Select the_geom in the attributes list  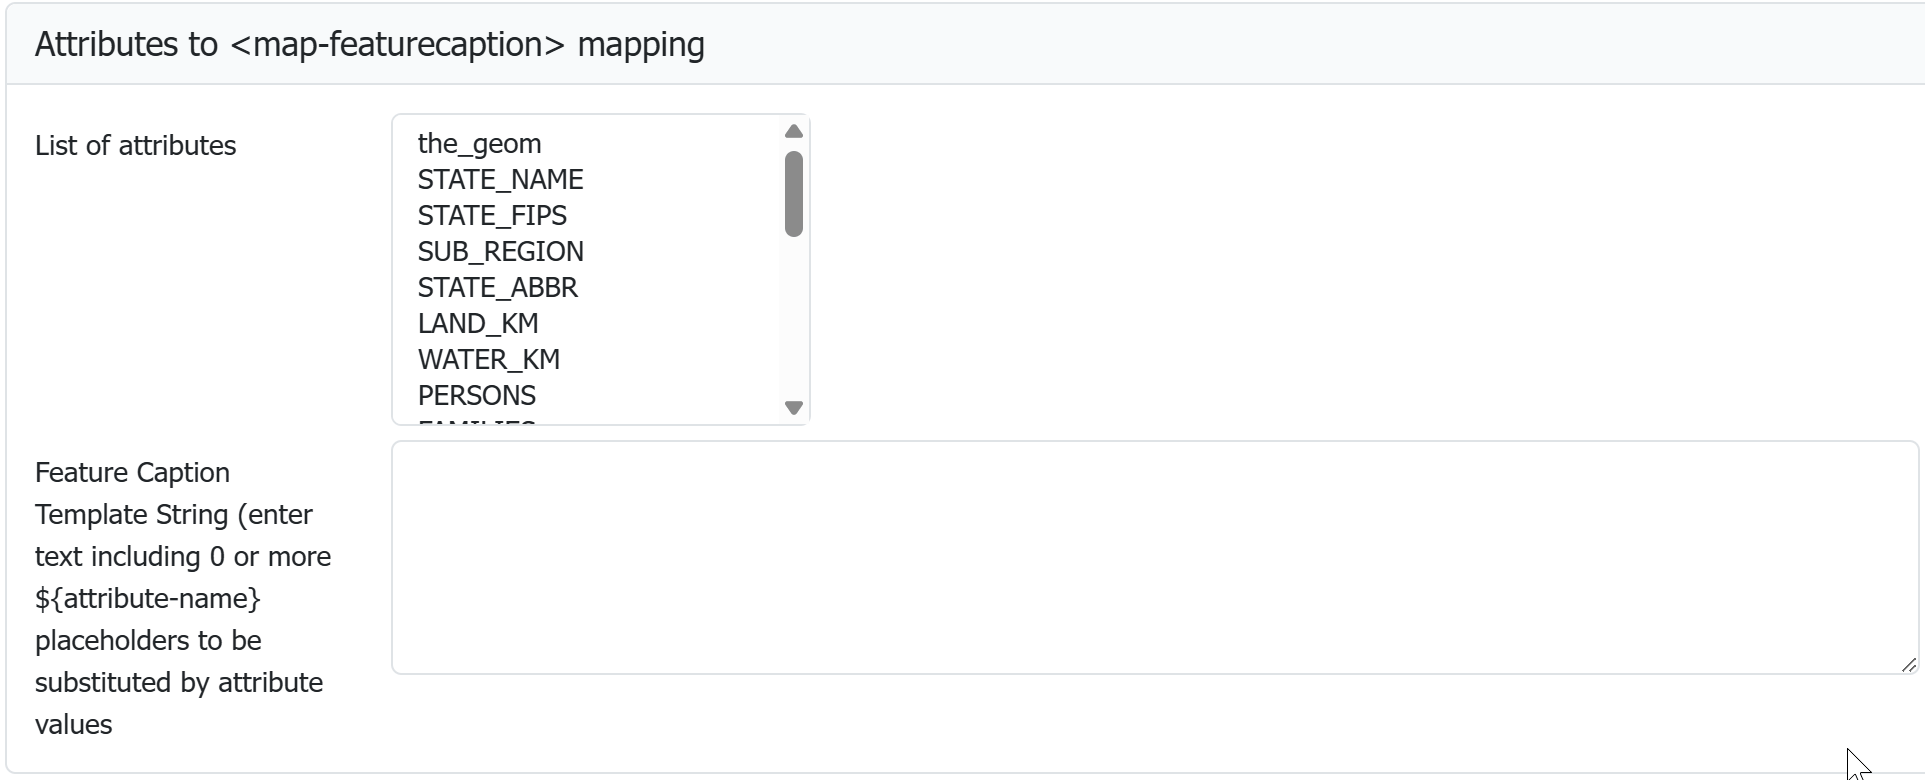point(479,144)
